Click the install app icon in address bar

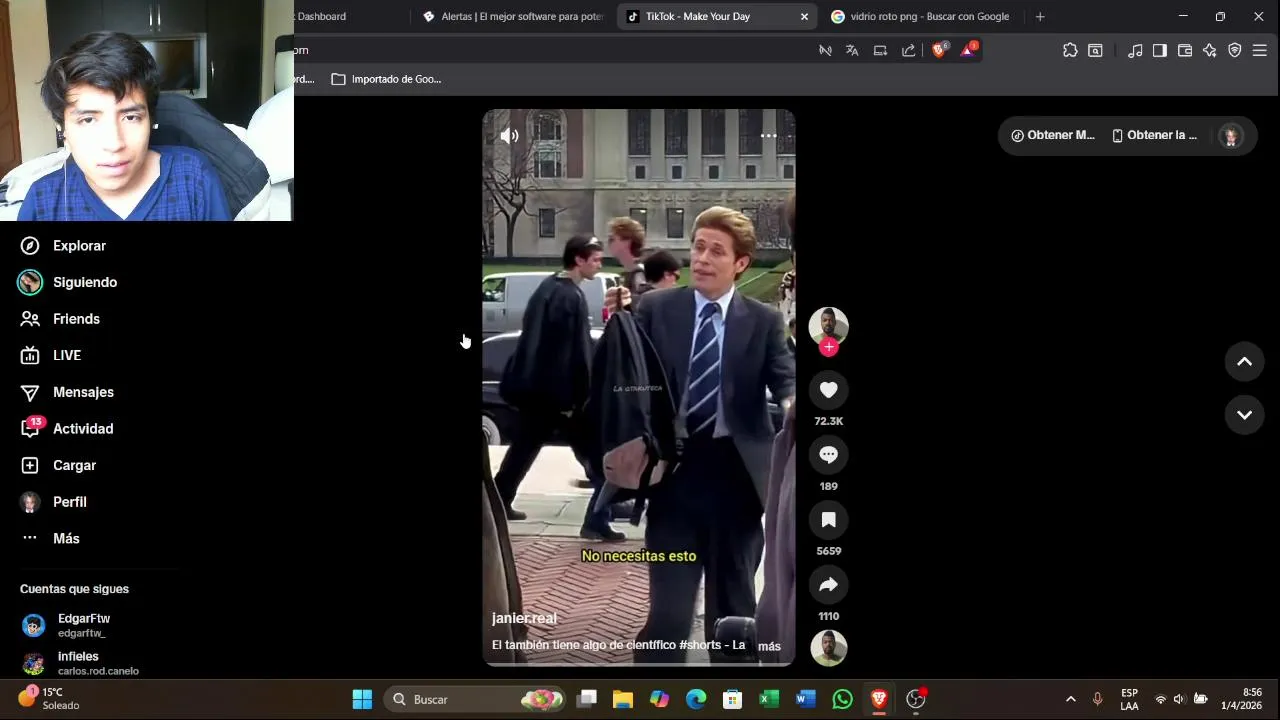(x=880, y=50)
